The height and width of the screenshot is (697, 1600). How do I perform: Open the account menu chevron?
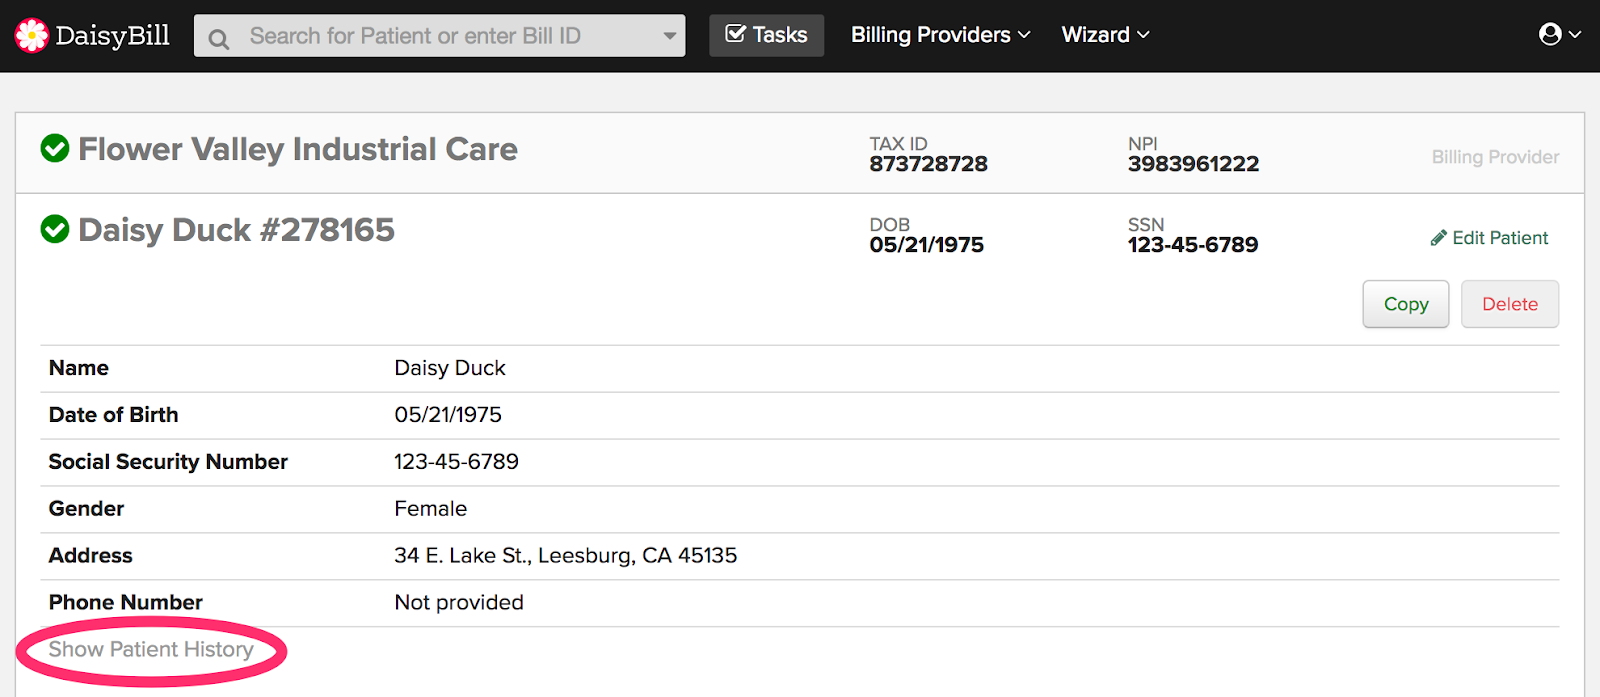1575,35
